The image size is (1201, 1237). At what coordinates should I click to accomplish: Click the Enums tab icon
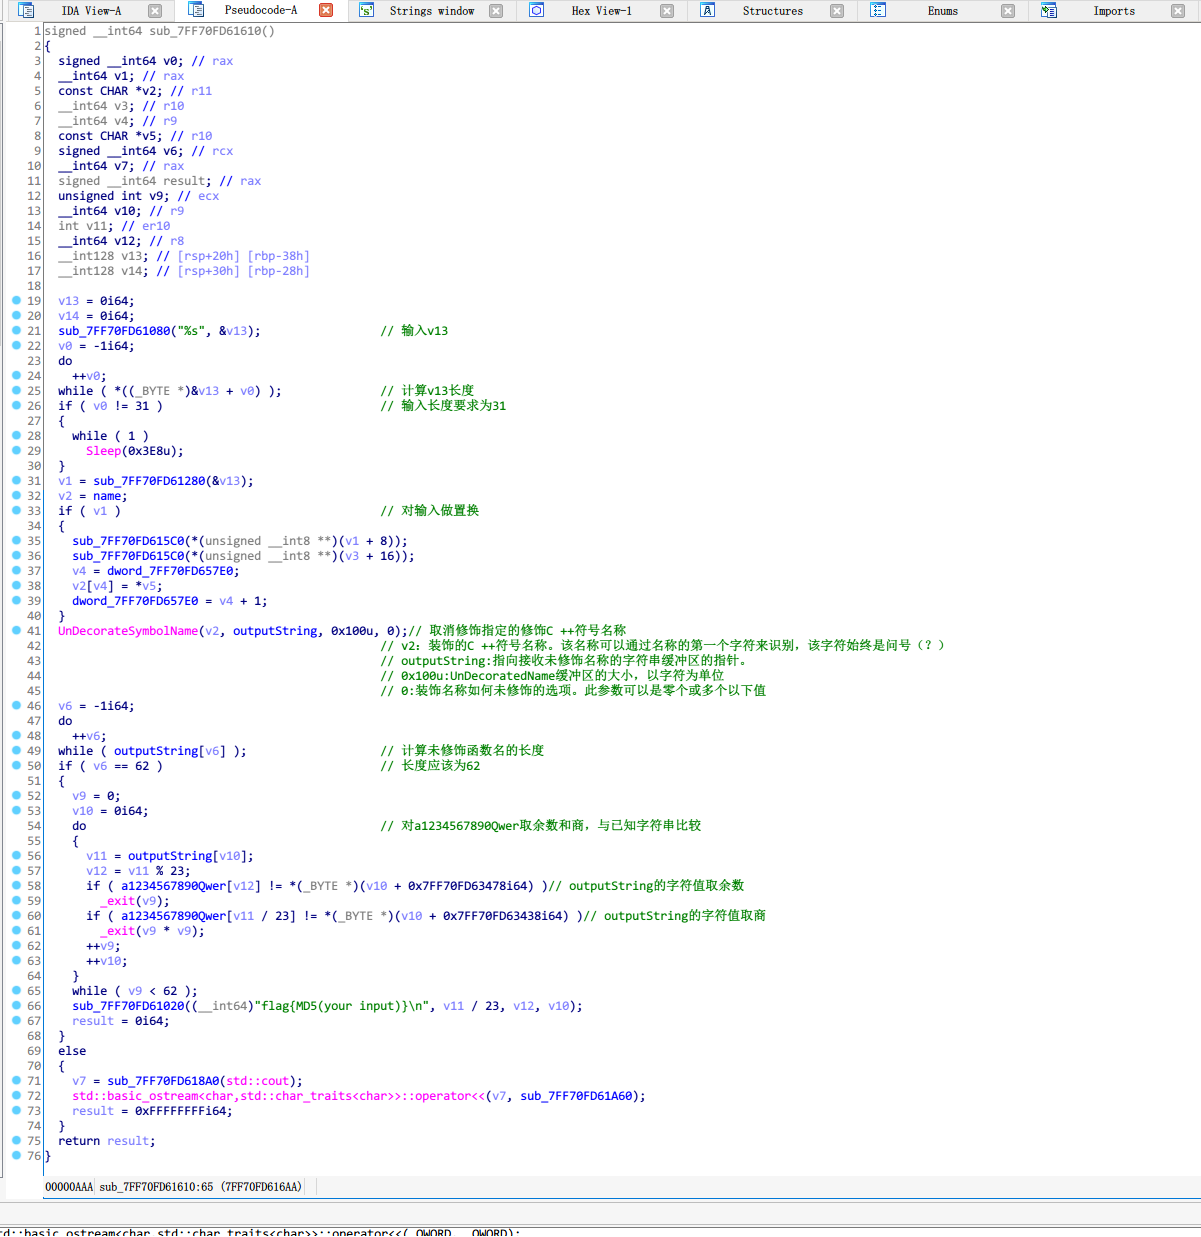pyautogui.click(x=878, y=10)
